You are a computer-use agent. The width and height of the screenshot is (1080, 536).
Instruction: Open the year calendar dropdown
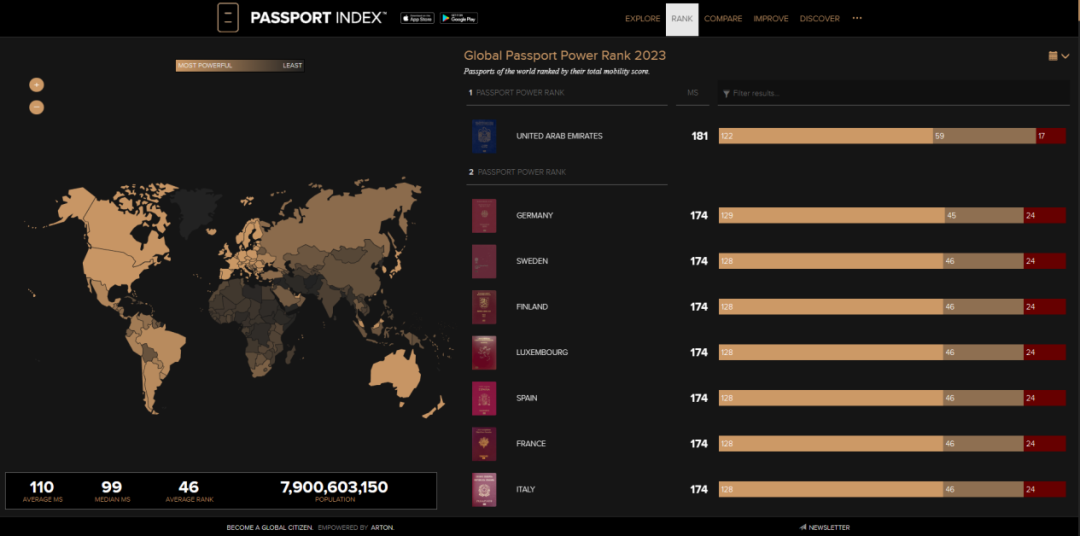1059,56
